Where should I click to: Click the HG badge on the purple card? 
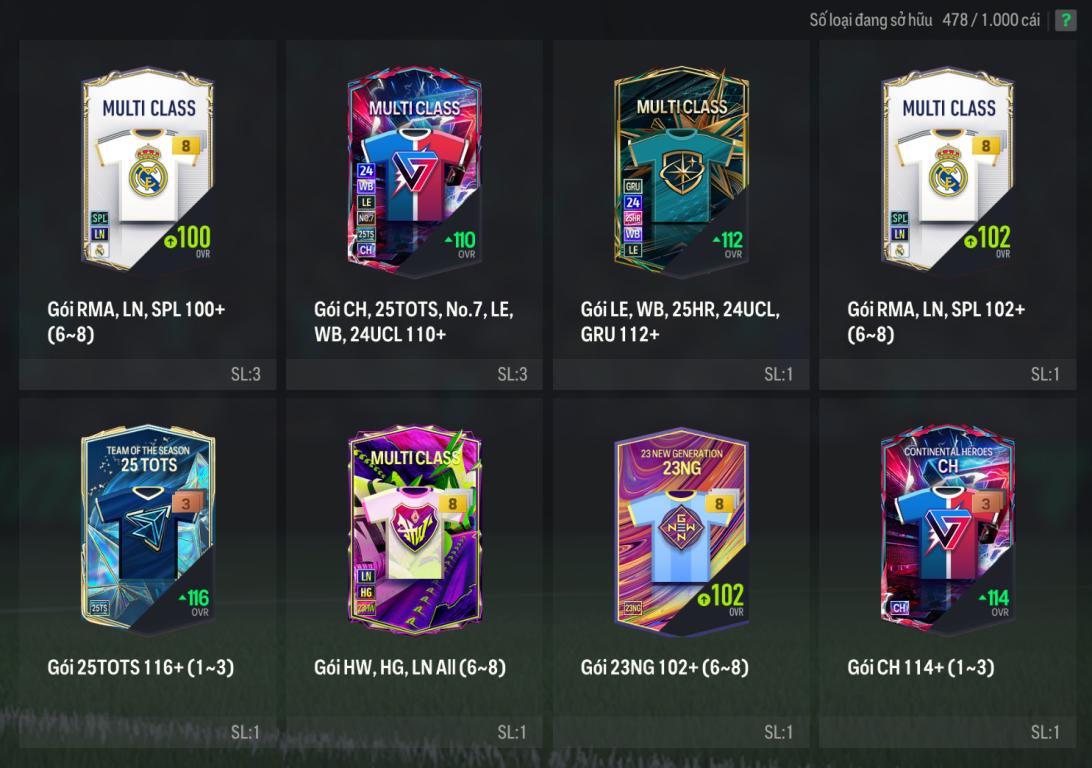[366, 592]
